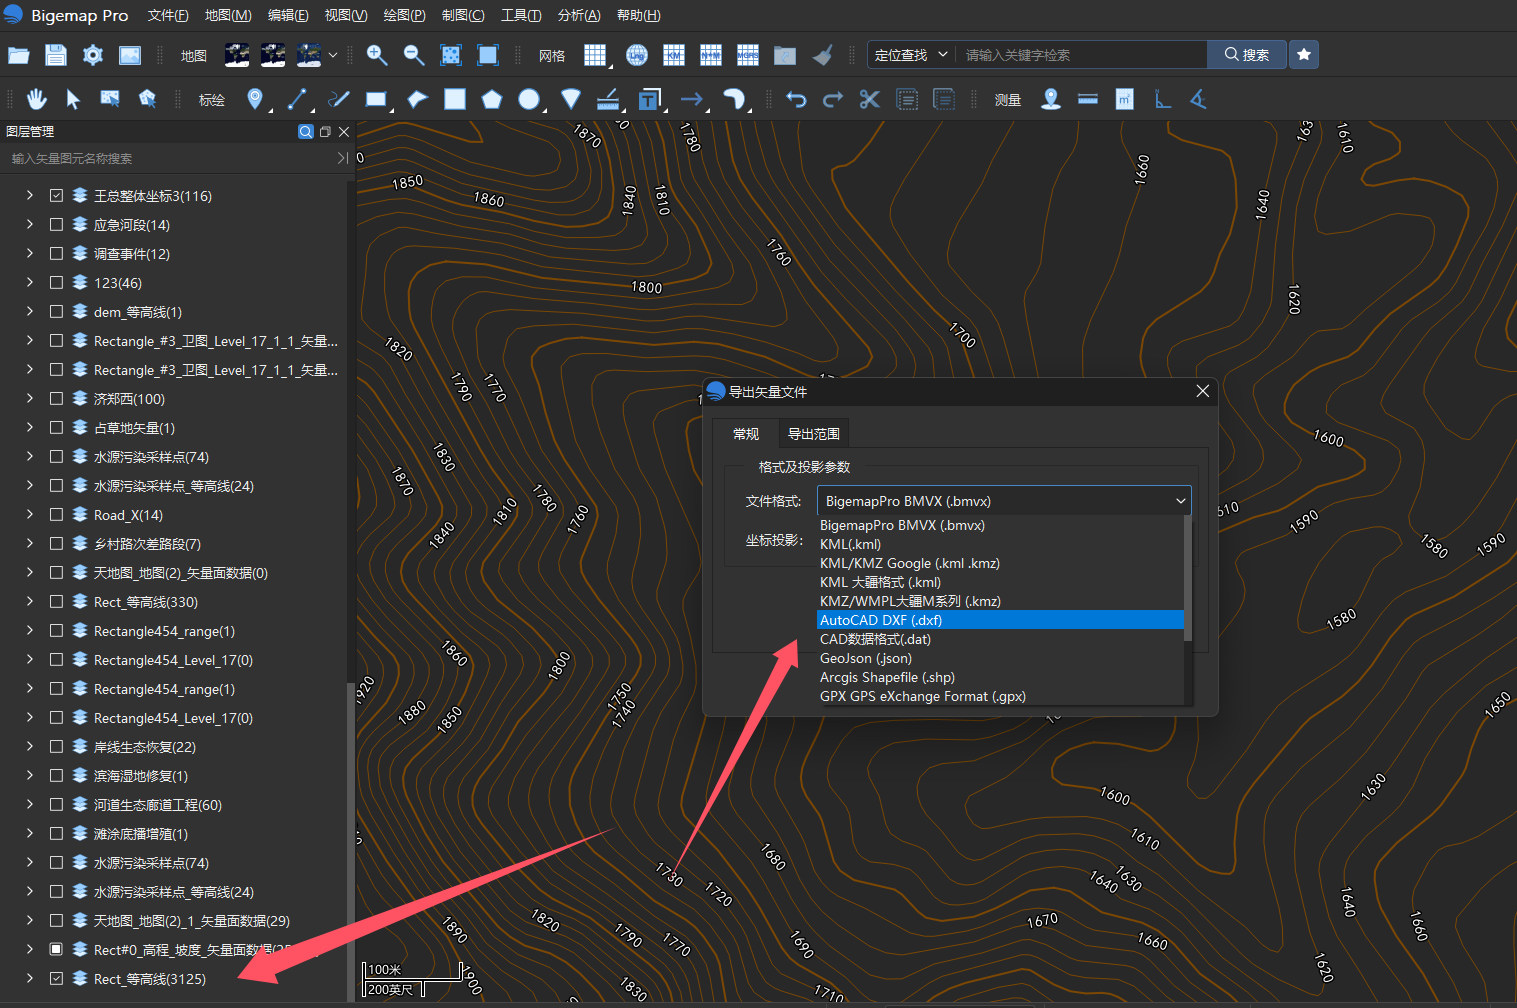
Task: Click the broom clear icon
Action: [822, 55]
